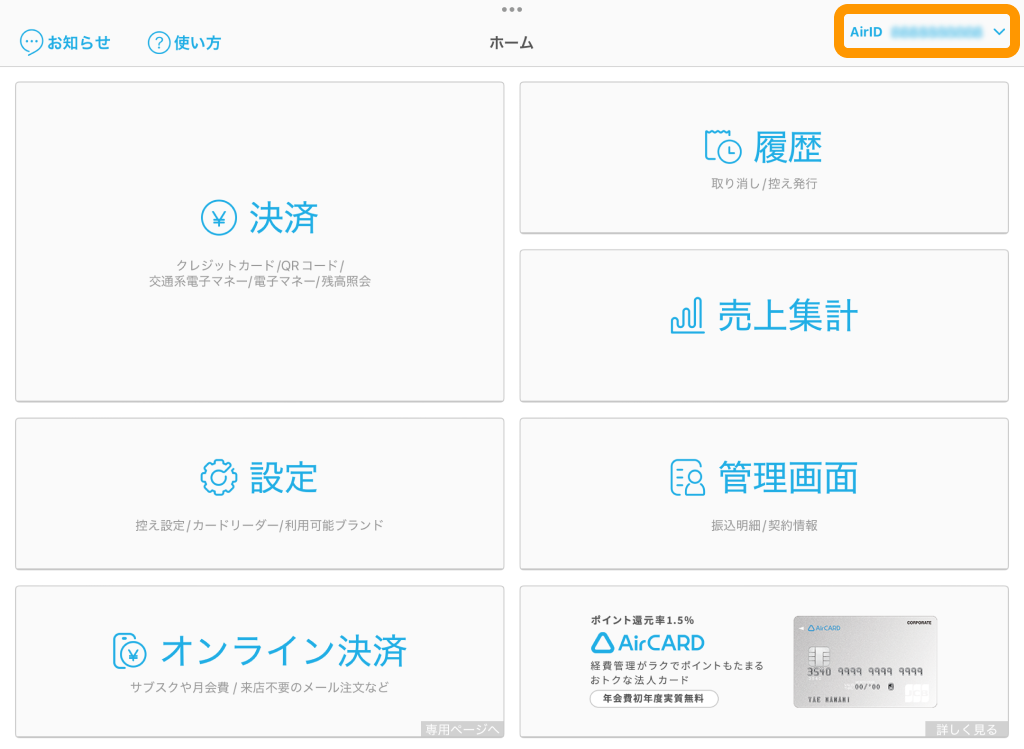Image resolution: width=1024 pixels, height=749 pixels.
Task: Tap the phone yen icon for オンライン決済
Action: 131,651
